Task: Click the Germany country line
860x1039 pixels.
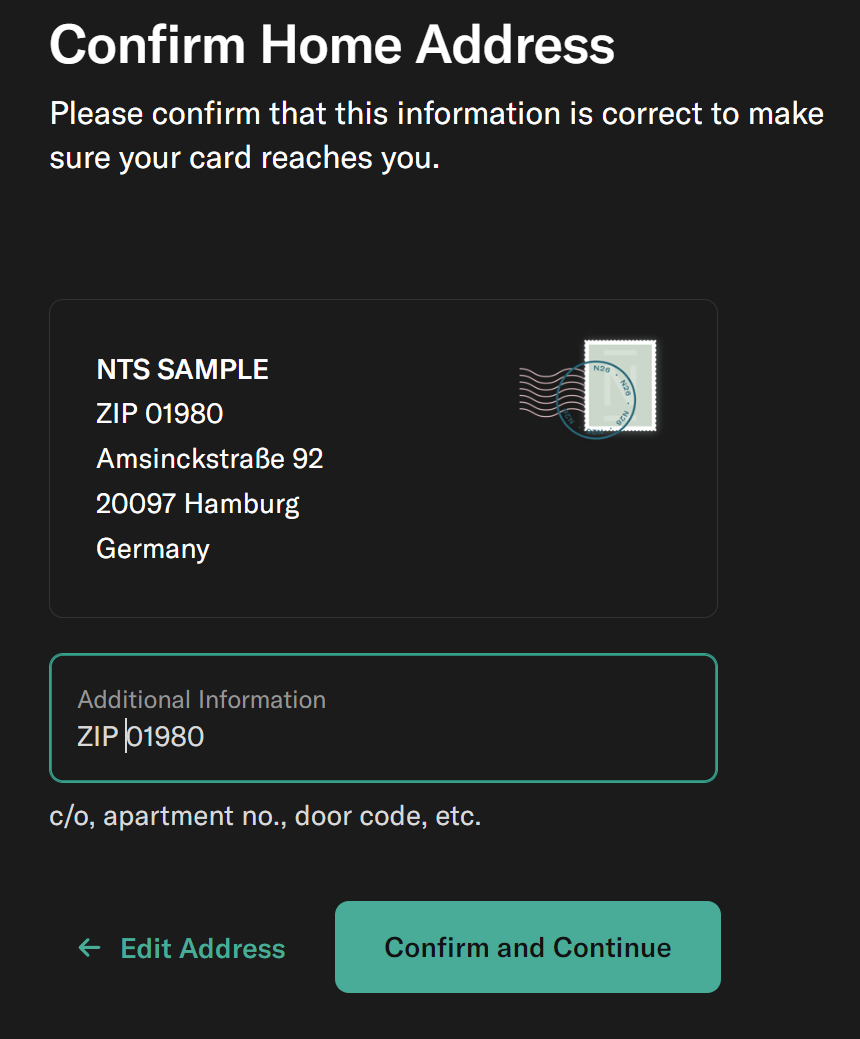Action: click(x=152, y=549)
